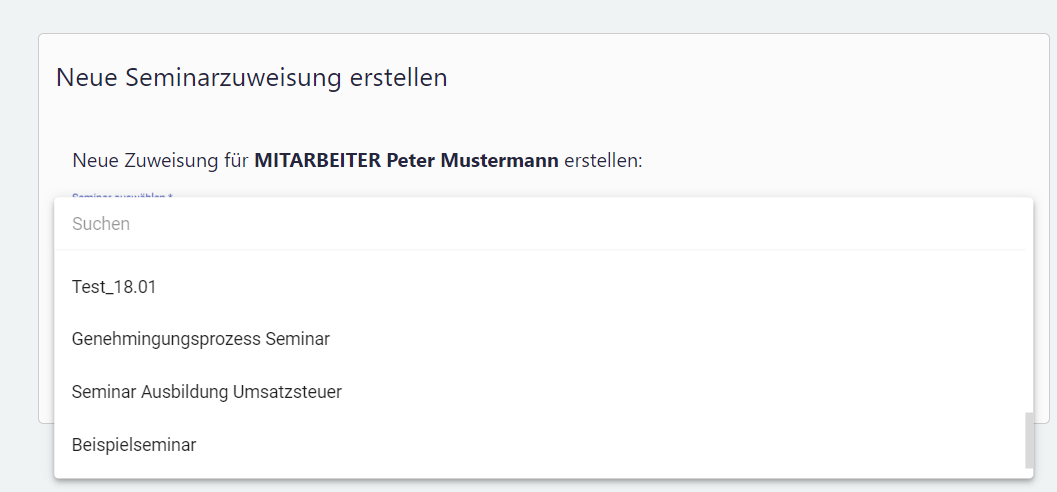Click the word Genehmigungsprozess in the list

tap(166, 339)
